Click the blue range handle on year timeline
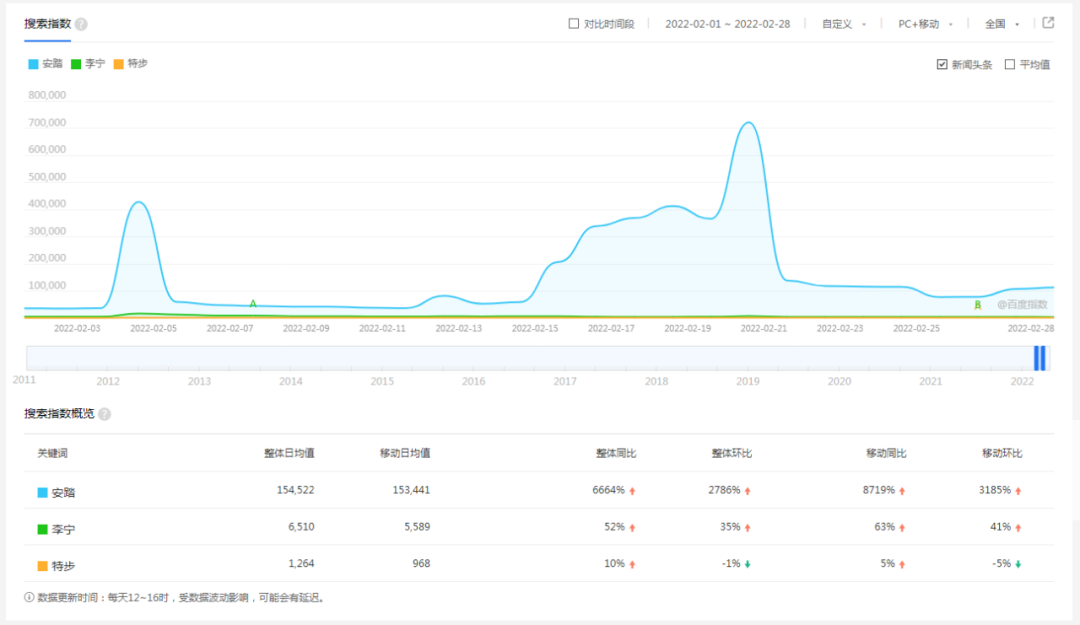 [1039, 358]
